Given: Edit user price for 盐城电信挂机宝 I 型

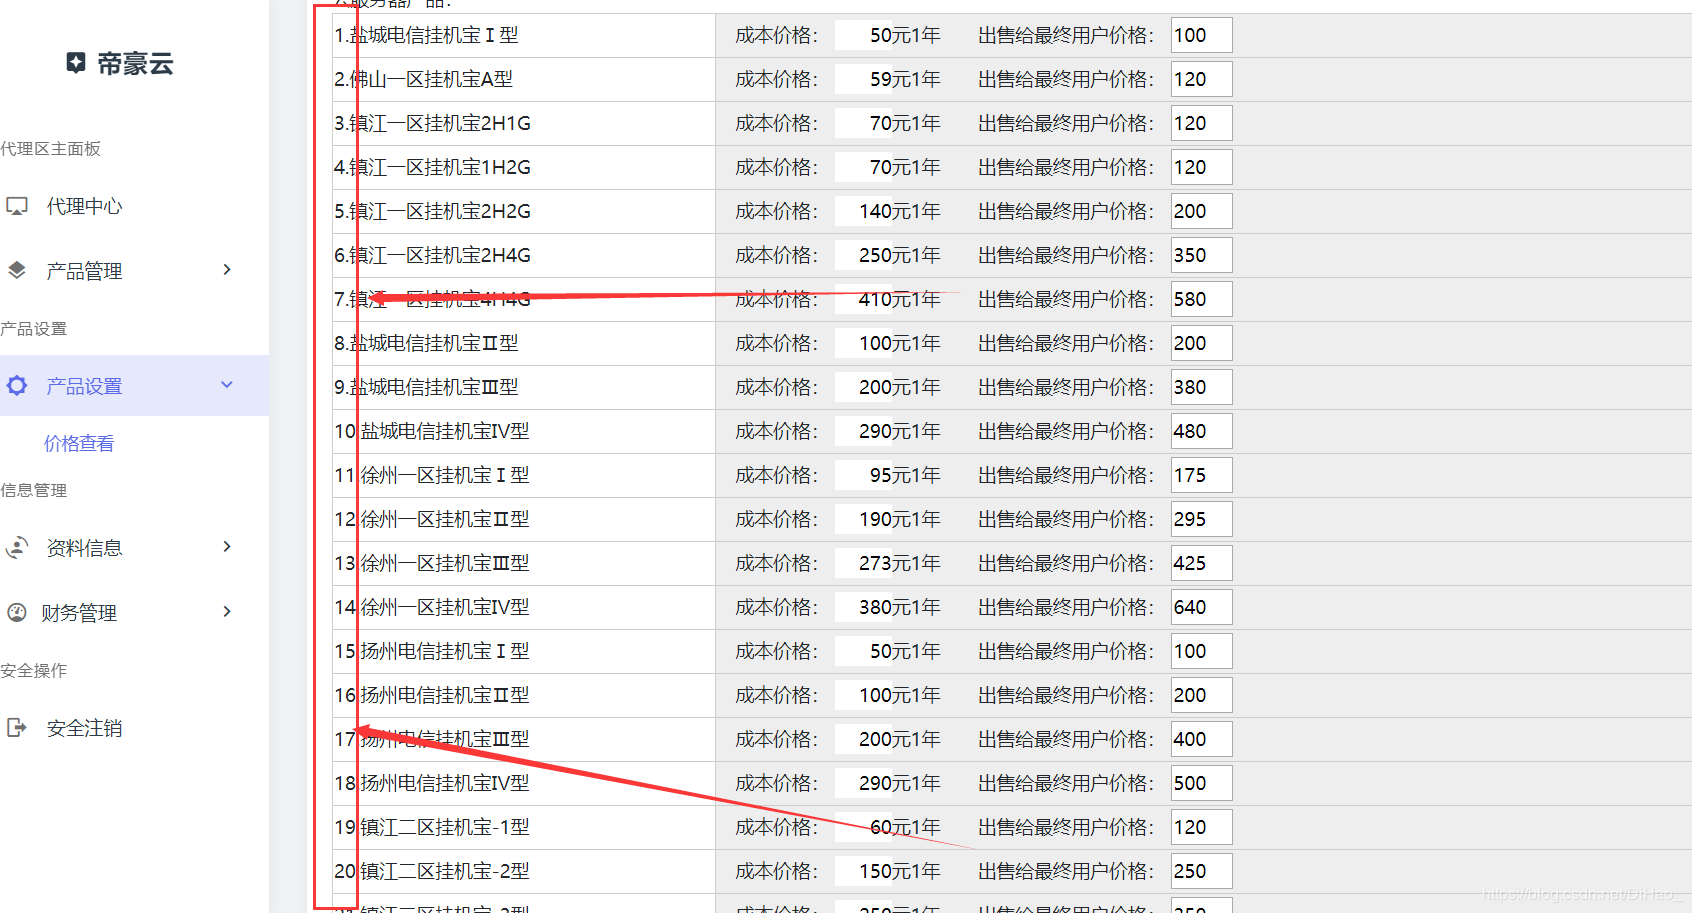Looking at the screenshot, I should (1201, 35).
